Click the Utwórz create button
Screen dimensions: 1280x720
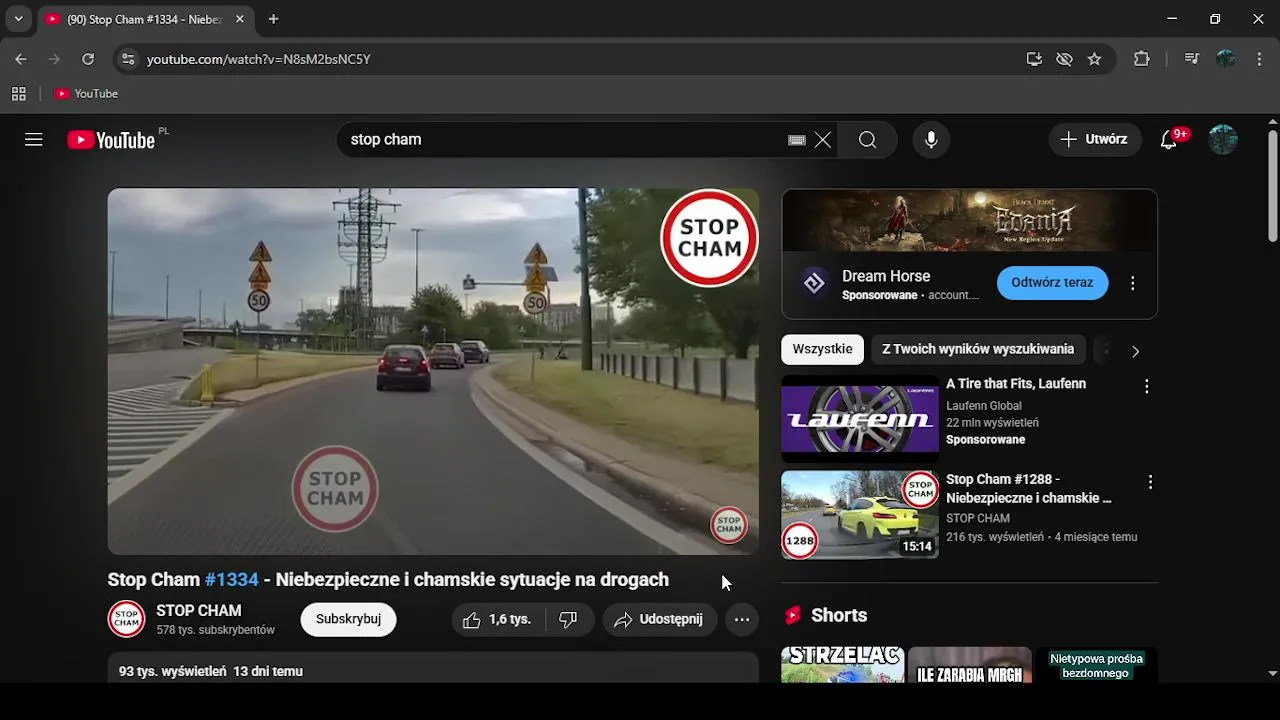[x=1094, y=140]
